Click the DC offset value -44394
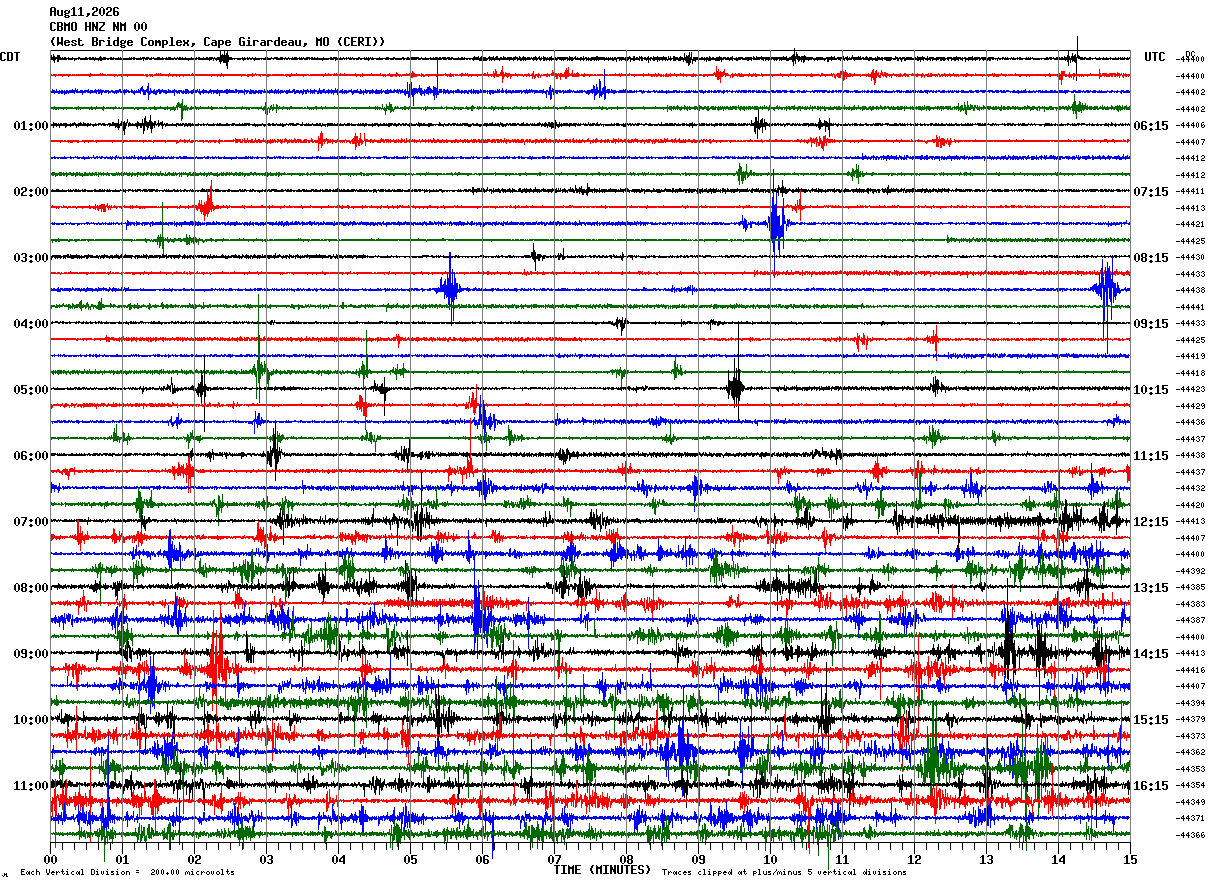This screenshot has width=1210, height=886. [x=1191, y=703]
